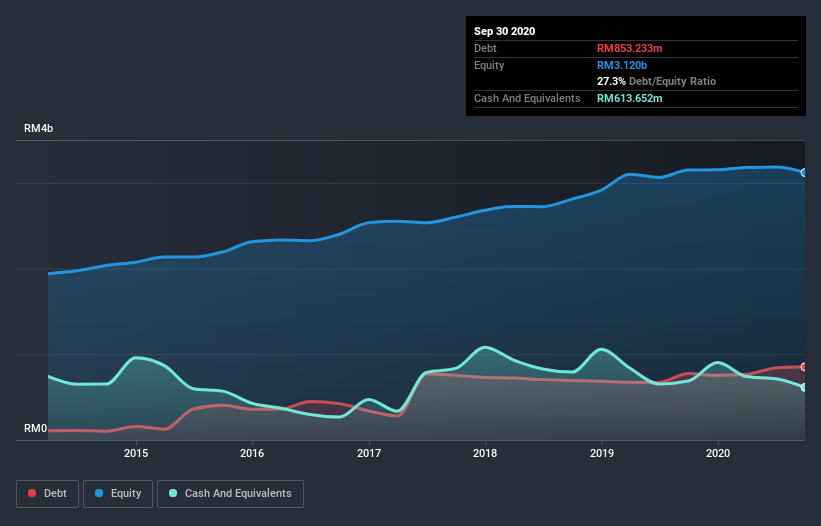
Task: Toggle the Equity legend button
Action: (x=118, y=494)
